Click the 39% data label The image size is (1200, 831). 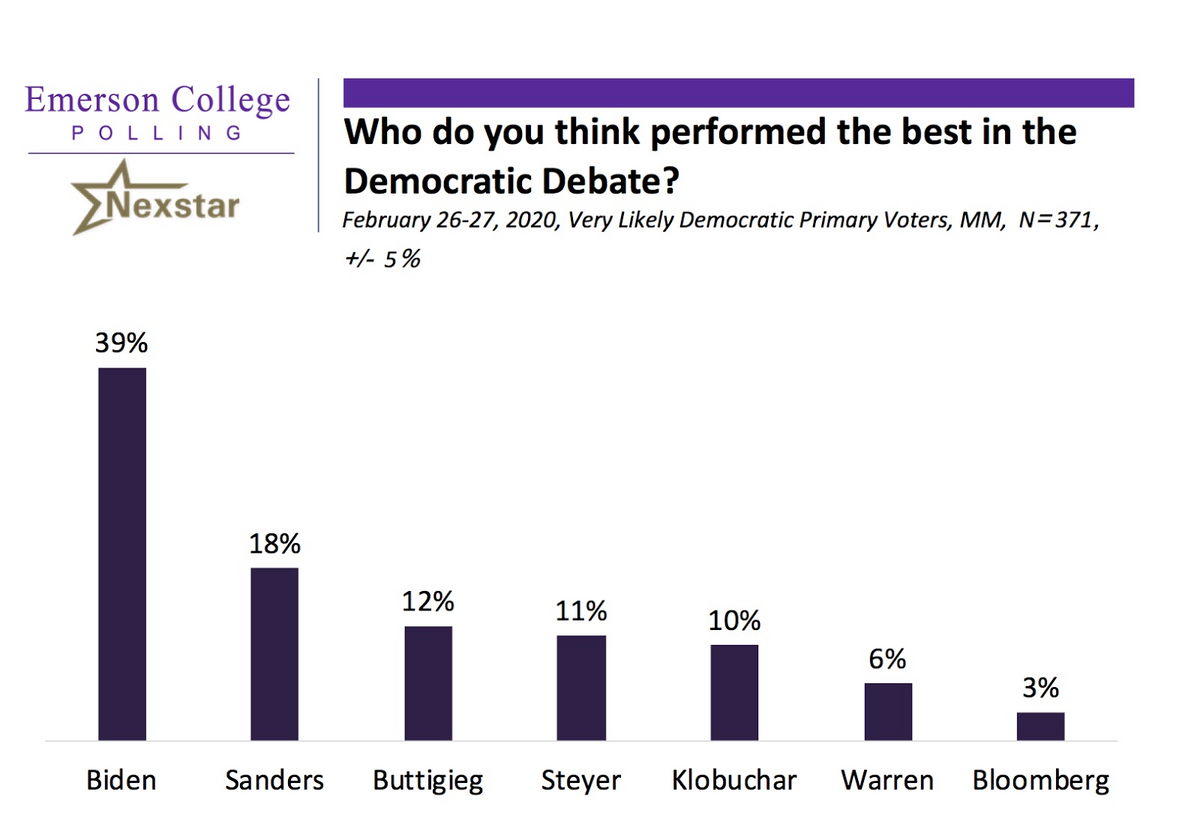pyautogui.click(x=122, y=344)
